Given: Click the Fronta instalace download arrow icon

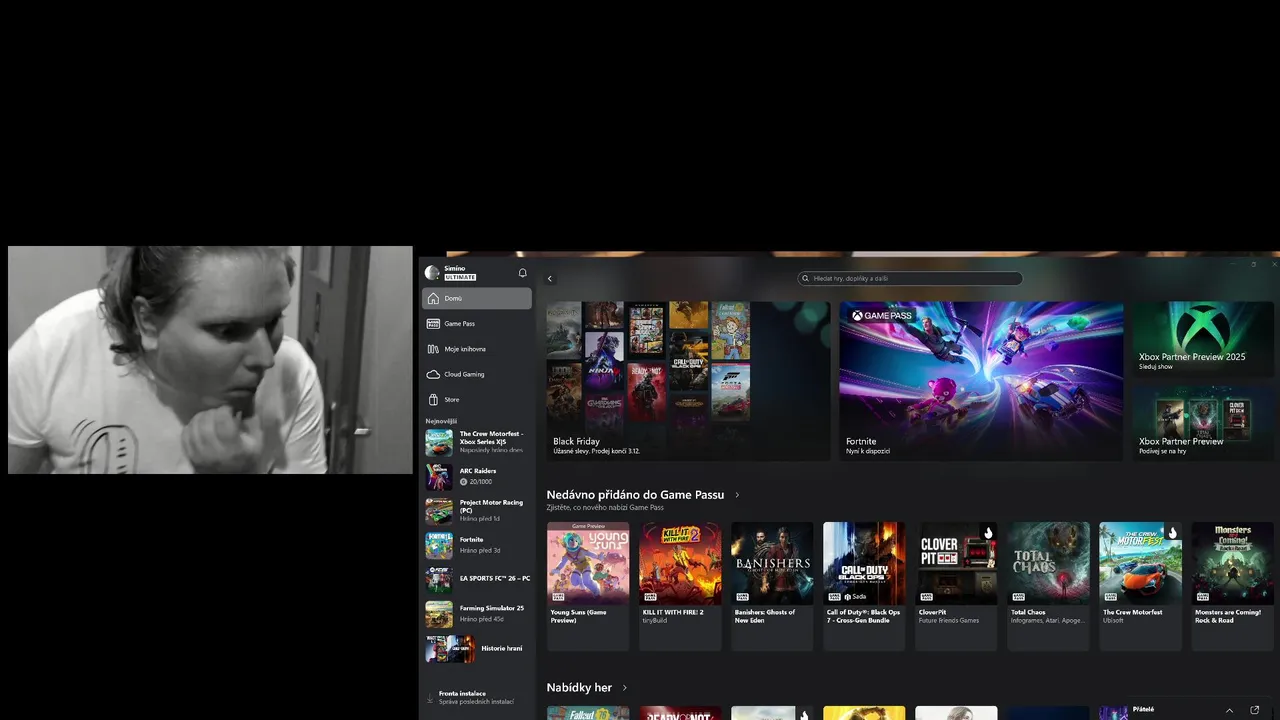Looking at the screenshot, I should tap(430, 697).
